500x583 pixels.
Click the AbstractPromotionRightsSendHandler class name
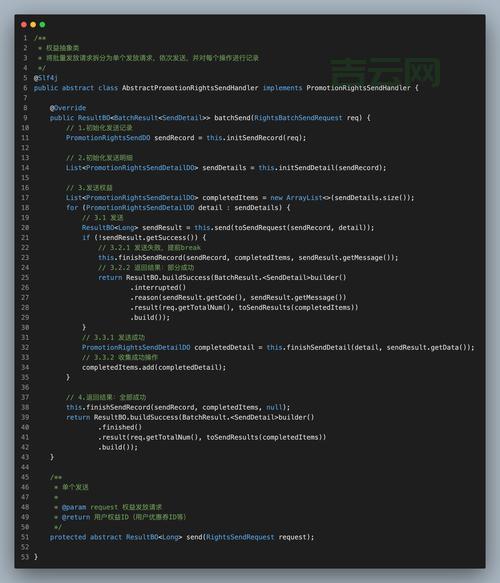tap(190, 88)
